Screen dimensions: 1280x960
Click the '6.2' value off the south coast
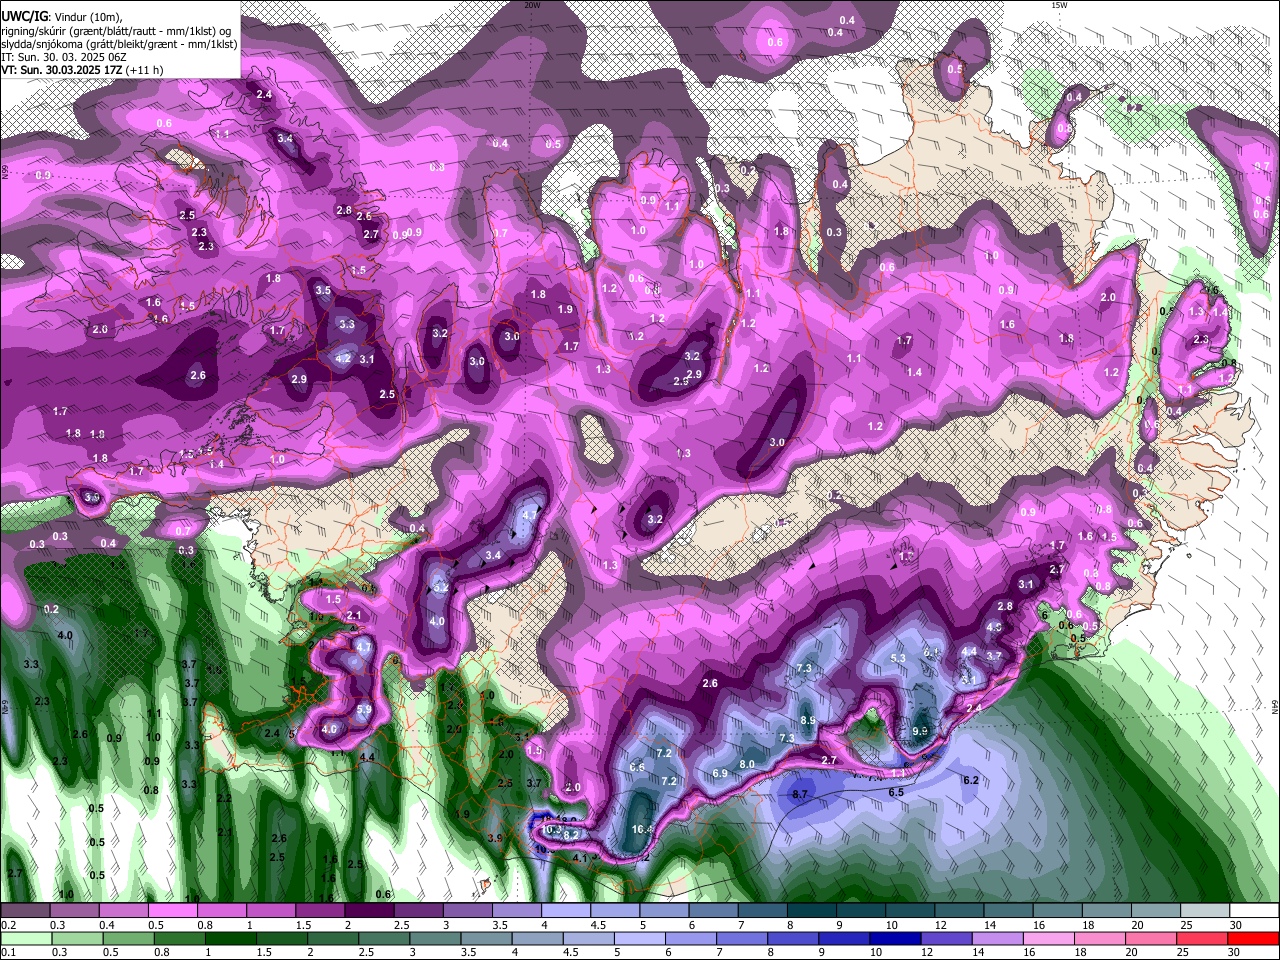click(970, 780)
